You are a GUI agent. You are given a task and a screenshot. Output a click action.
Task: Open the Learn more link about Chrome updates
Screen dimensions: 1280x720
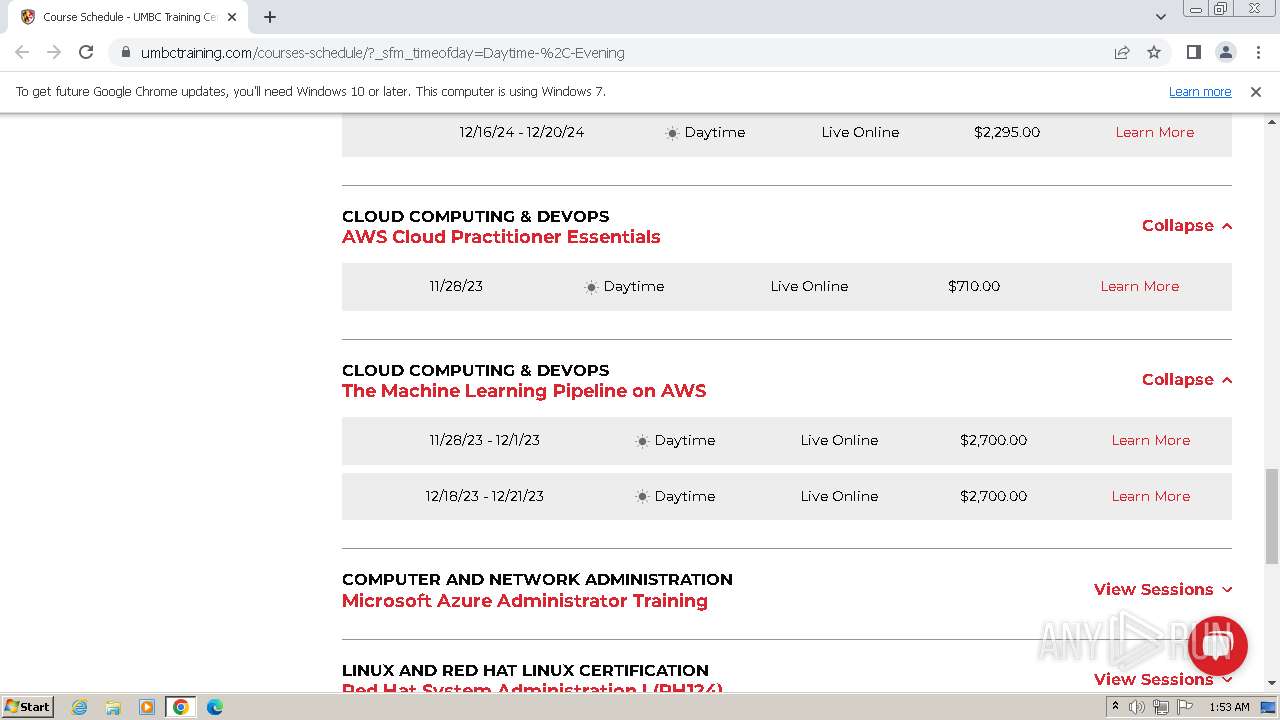coord(1200,92)
